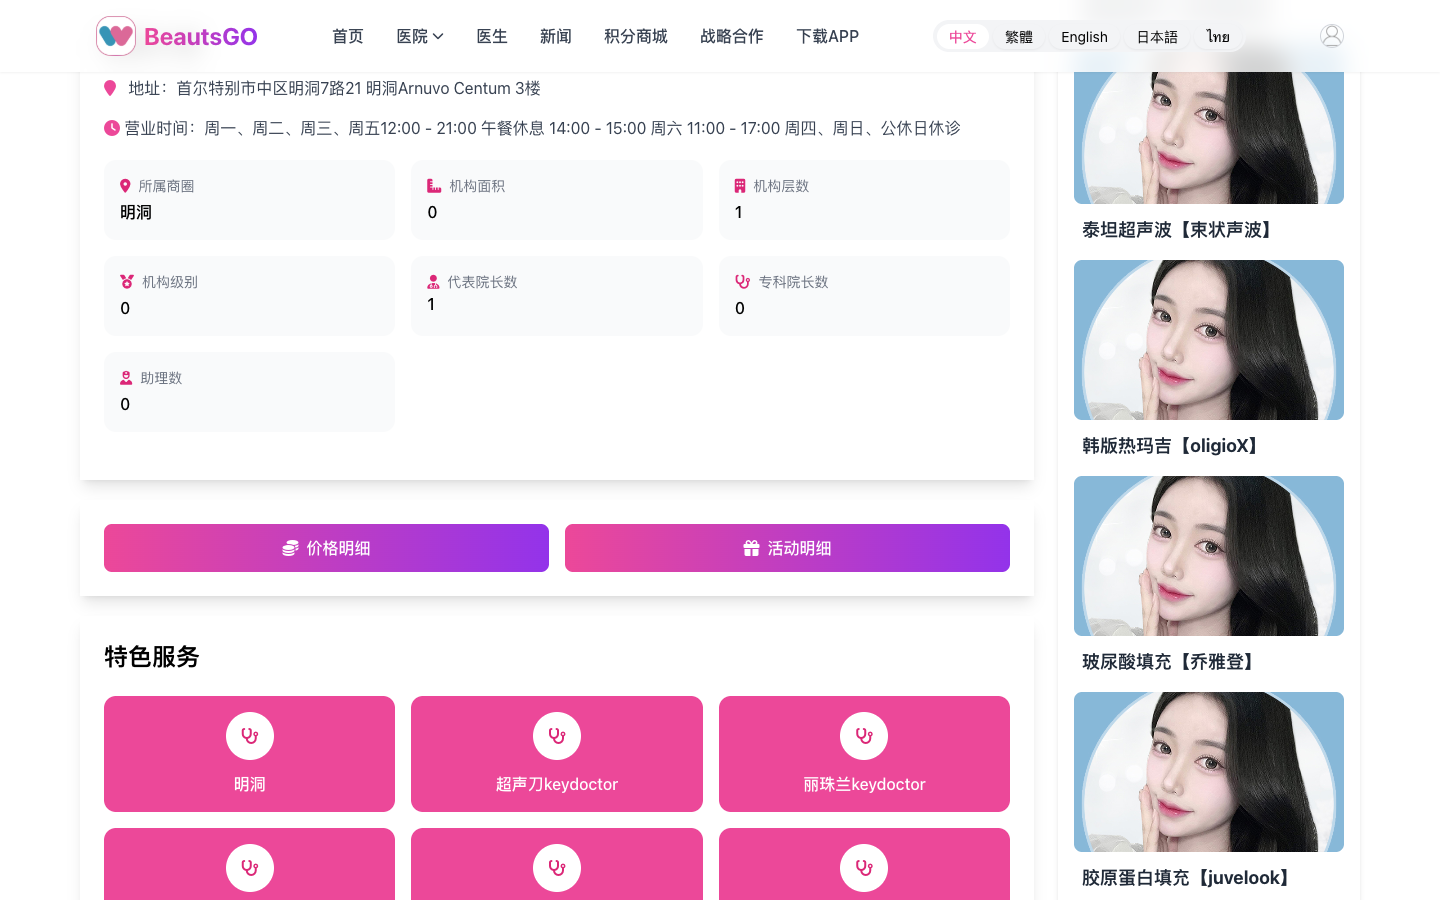Navigate to the 积分商城 menu entry
The image size is (1440, 900).
pos(635,36)
